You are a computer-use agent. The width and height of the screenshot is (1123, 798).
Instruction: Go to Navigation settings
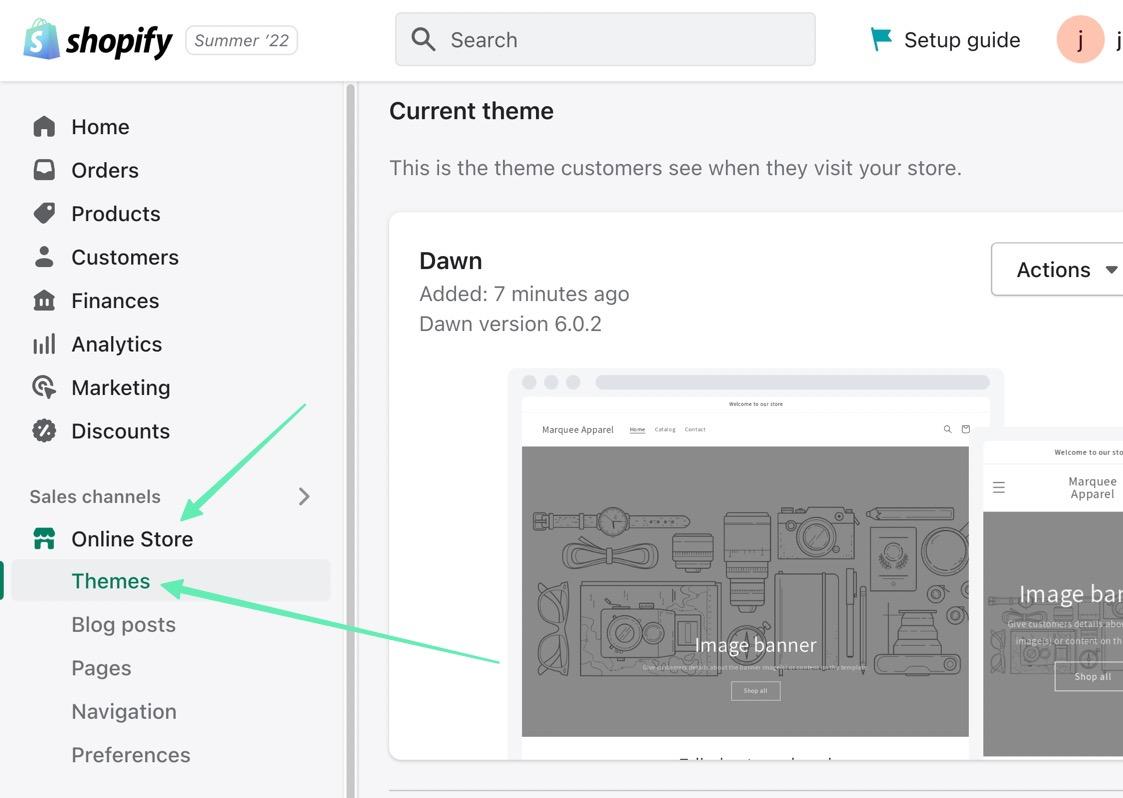click(x=123, y=711)
